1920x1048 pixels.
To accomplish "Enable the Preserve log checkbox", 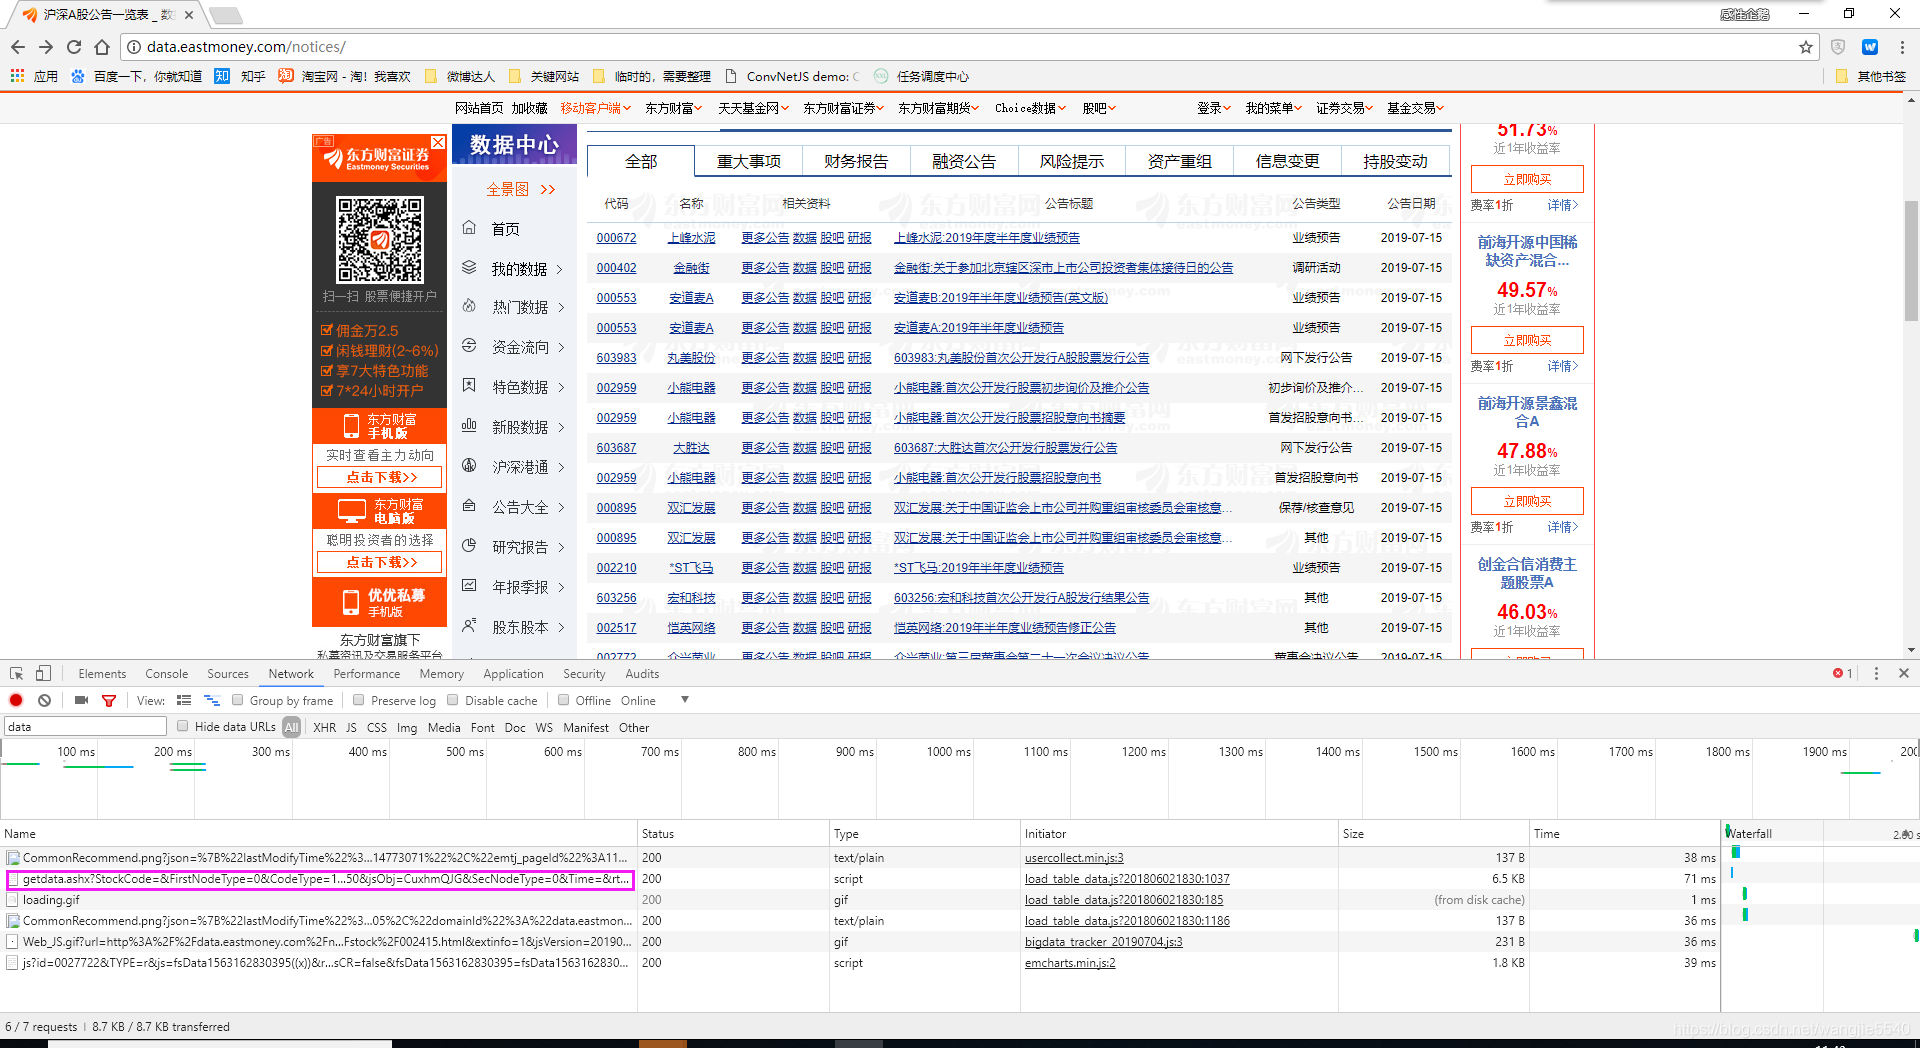I will (359, 700).
